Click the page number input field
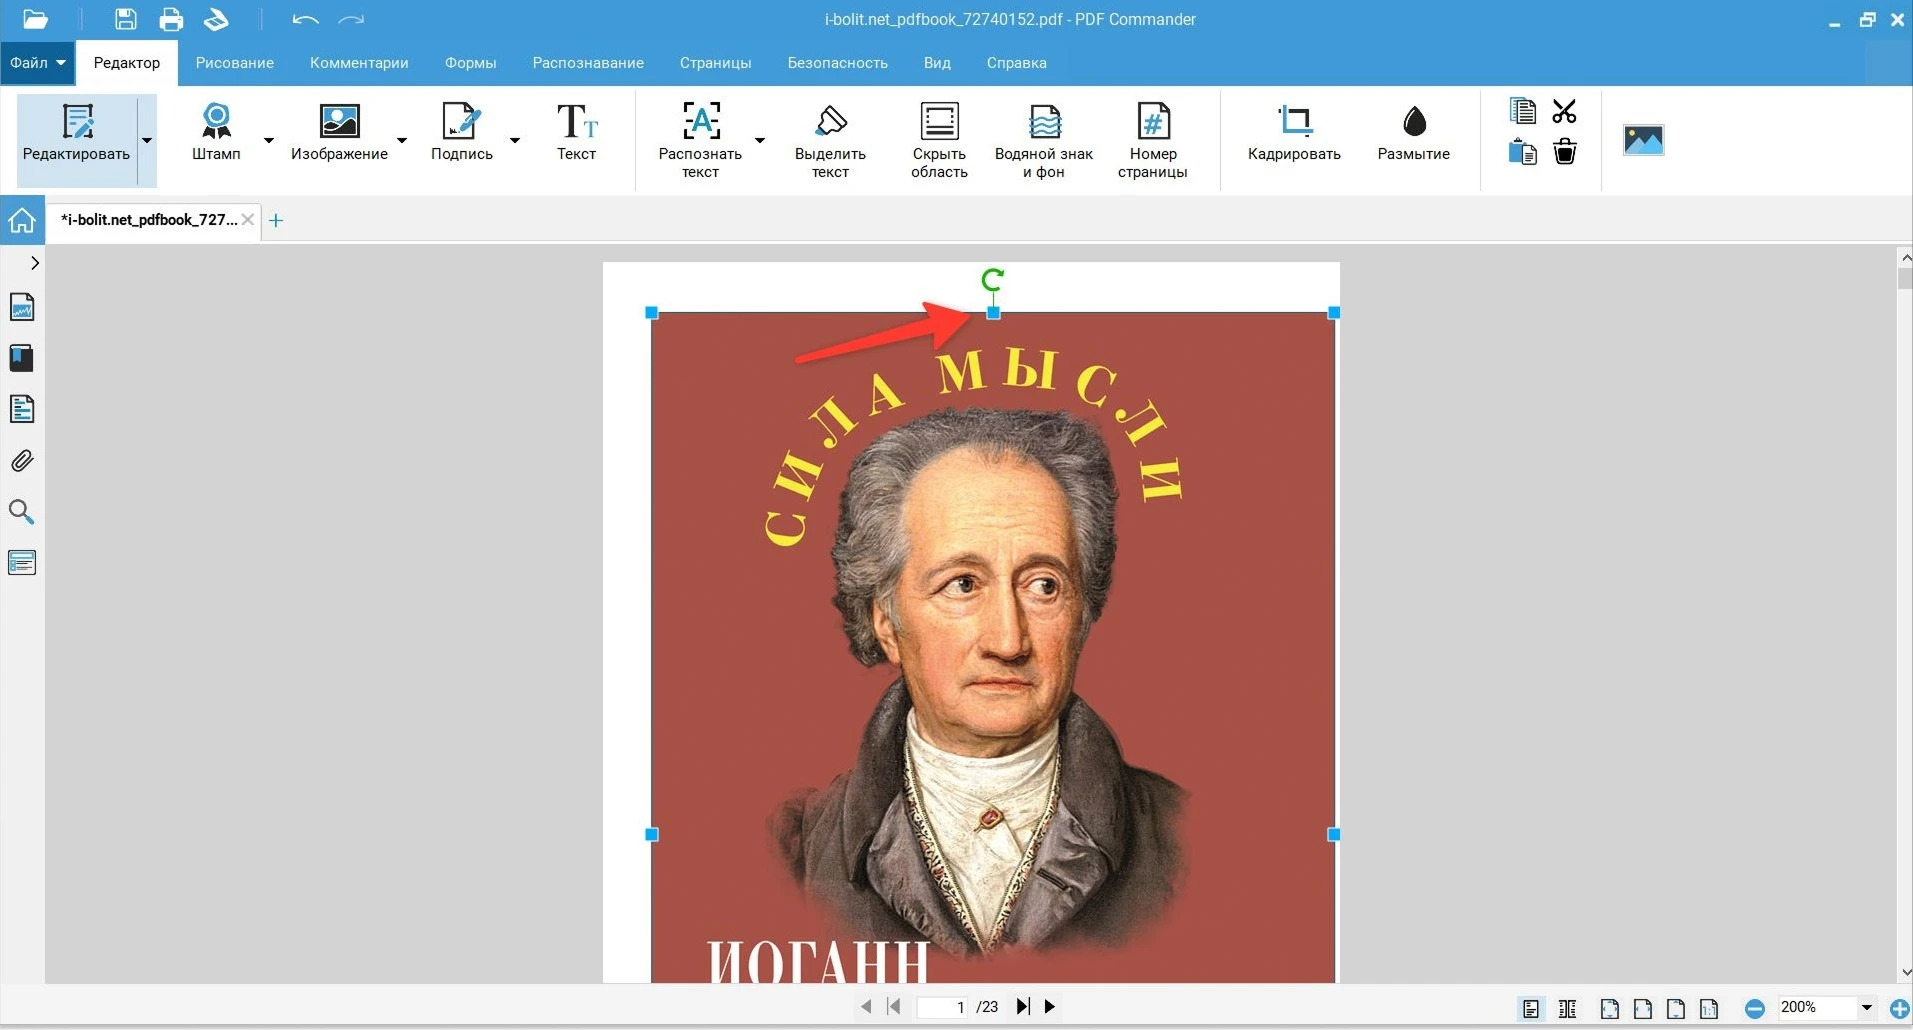1913x1030 pixels. click(x=943, y=1007)
